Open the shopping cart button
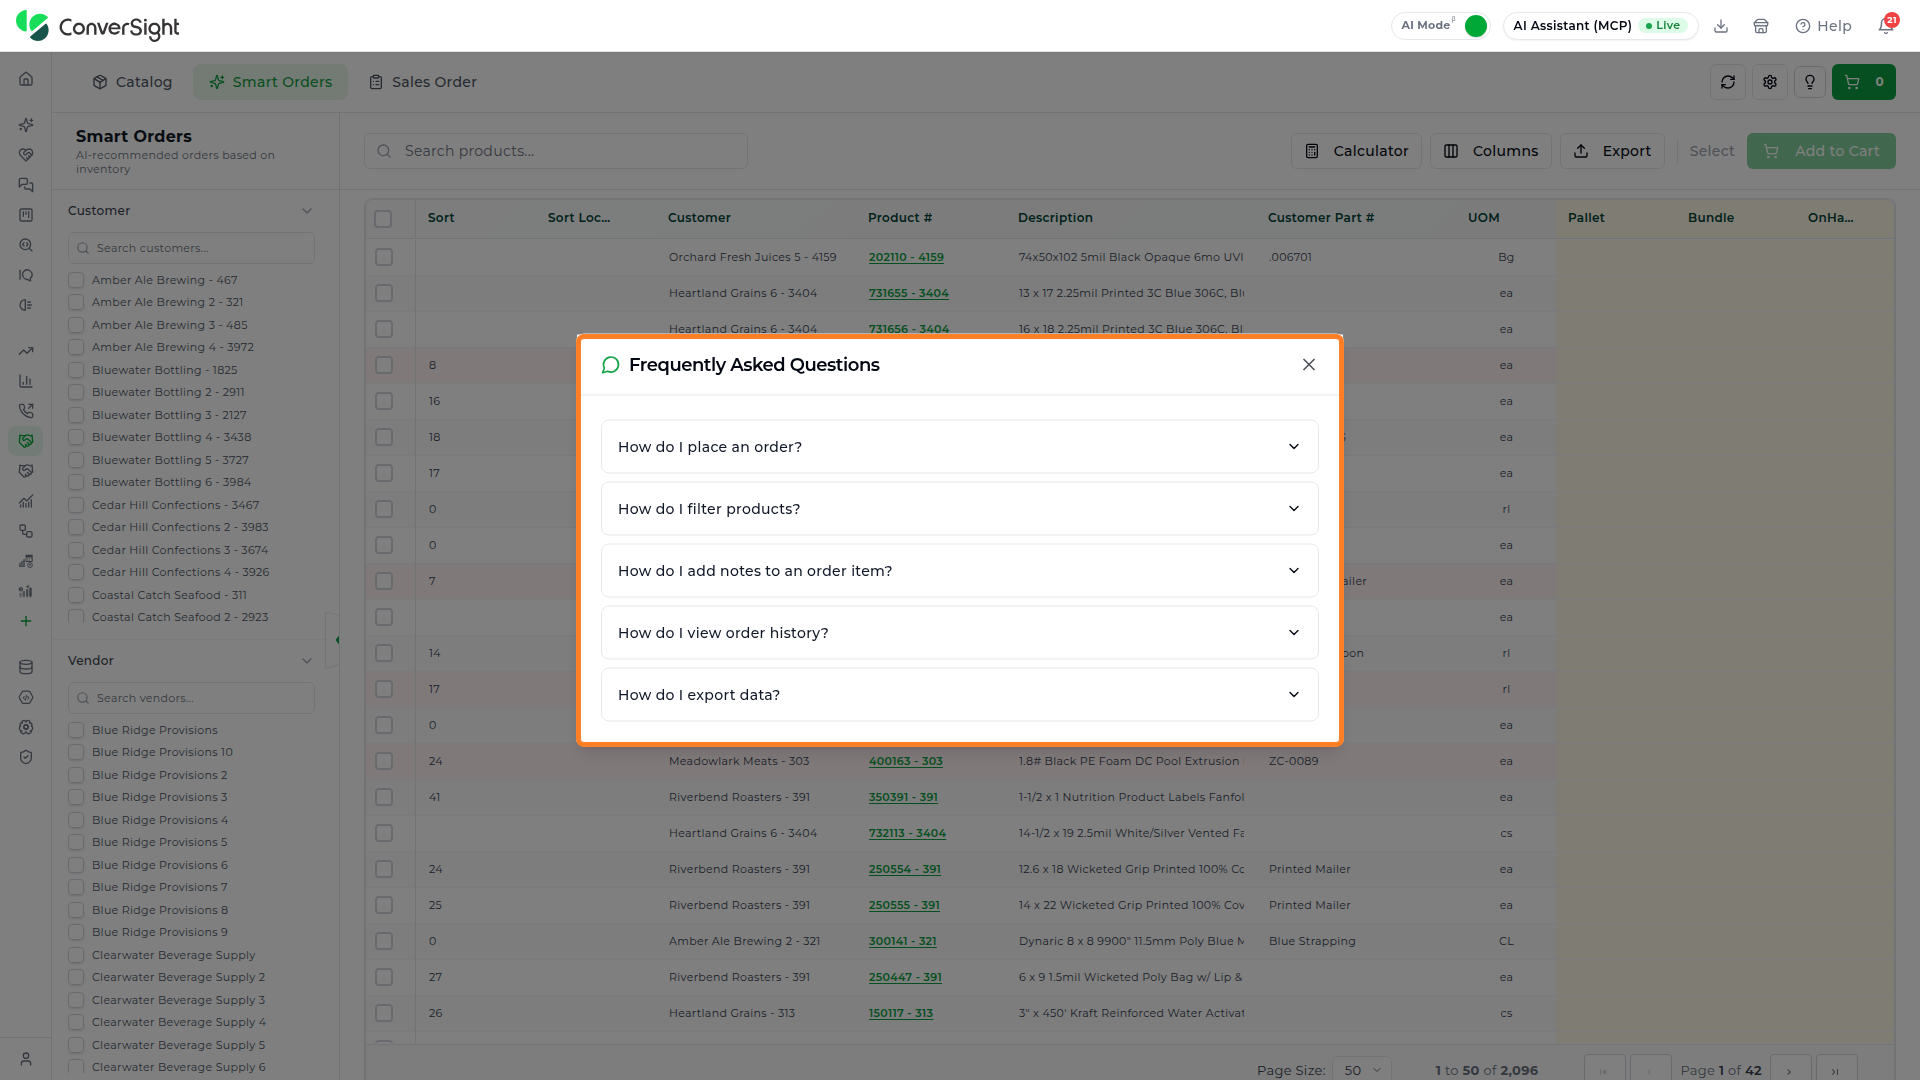This screenshot has height=1080, width=1920. tap(1864, 82)
